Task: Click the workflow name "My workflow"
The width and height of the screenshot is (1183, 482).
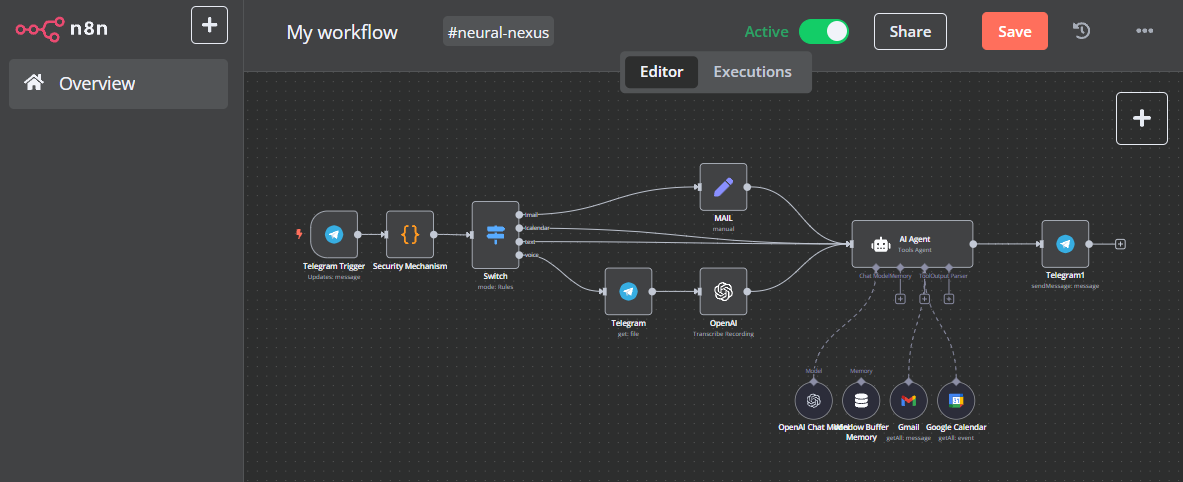Action: pyautogui.click(x=342, y=32)
